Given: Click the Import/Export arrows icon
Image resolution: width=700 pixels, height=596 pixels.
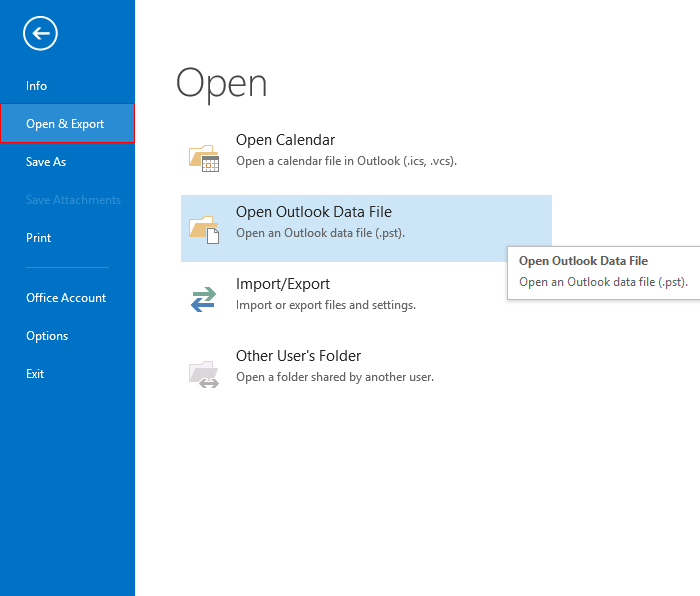Looking at the screenshot, I should click(x=204, y=299).
